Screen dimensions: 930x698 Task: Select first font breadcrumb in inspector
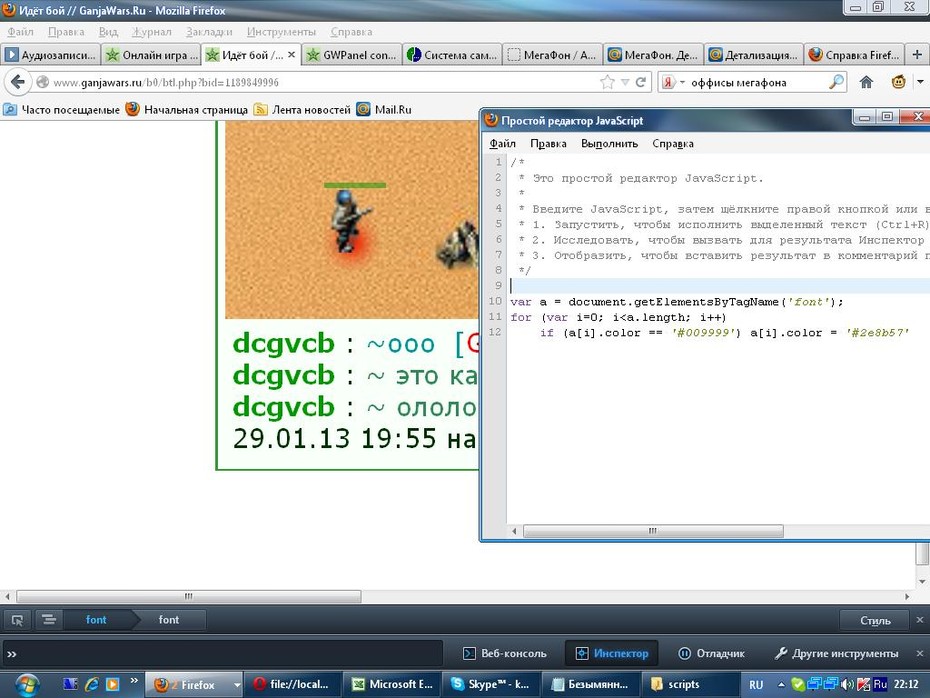click(95, 620)
